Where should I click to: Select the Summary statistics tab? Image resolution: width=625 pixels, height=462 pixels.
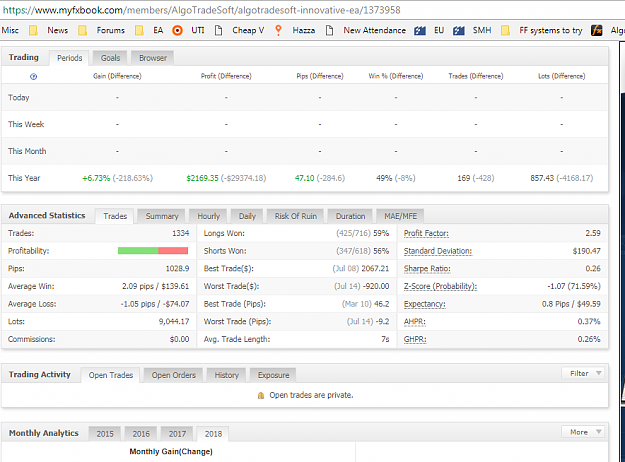(161, 216)
